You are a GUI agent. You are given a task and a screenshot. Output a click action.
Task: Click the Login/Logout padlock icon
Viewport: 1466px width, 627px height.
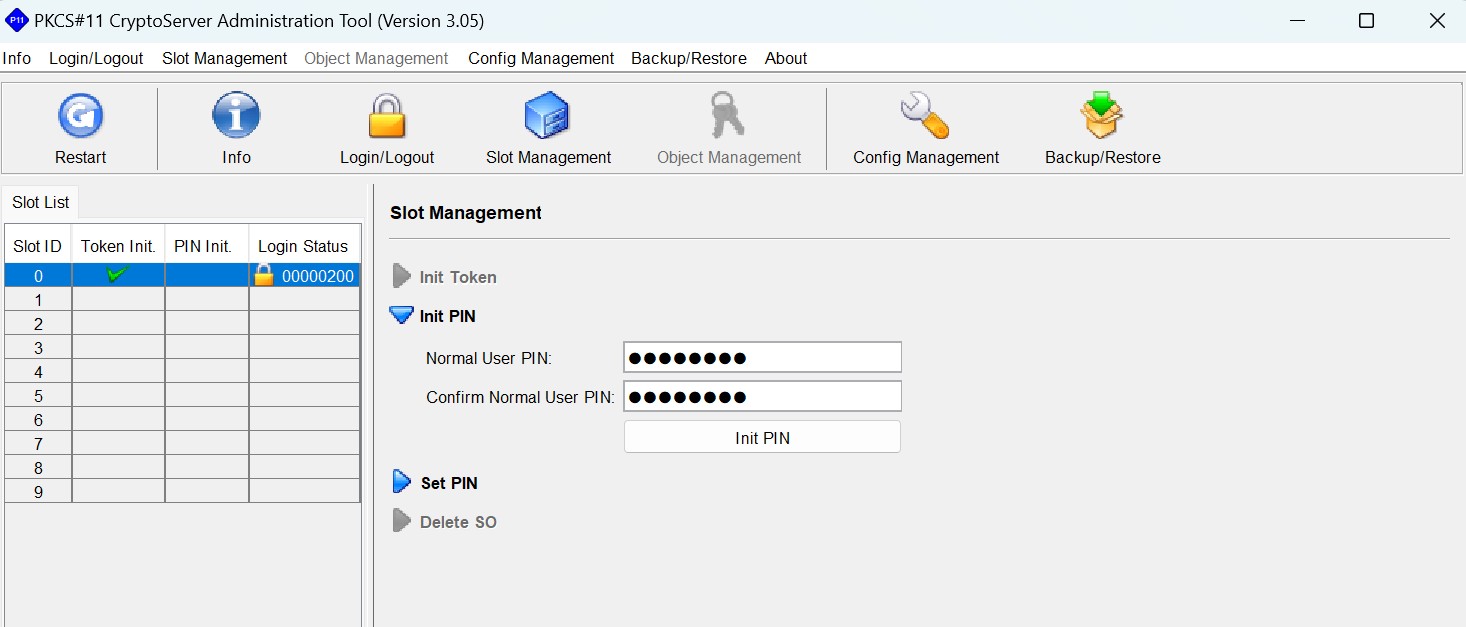[x=387, y=116]
